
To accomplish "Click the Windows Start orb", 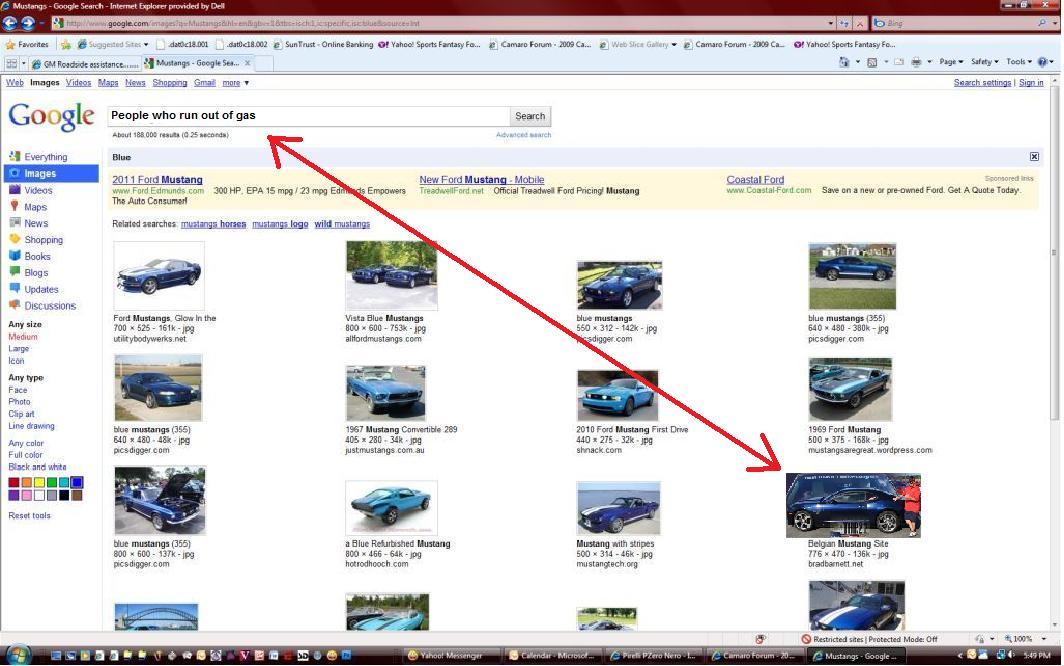I will coord(17,655).
